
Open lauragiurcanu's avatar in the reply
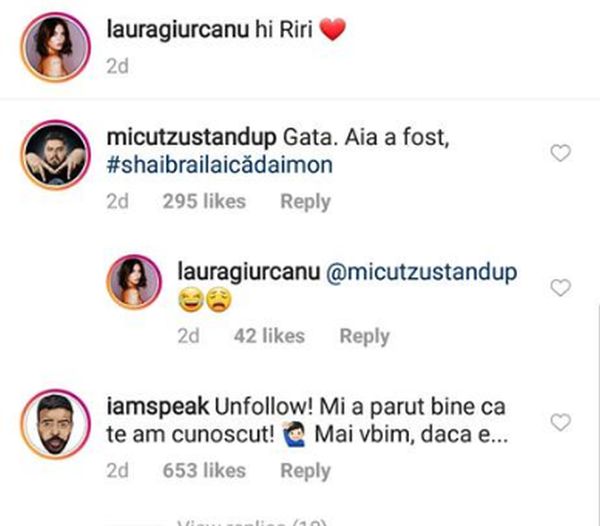(x=134, y=283)
